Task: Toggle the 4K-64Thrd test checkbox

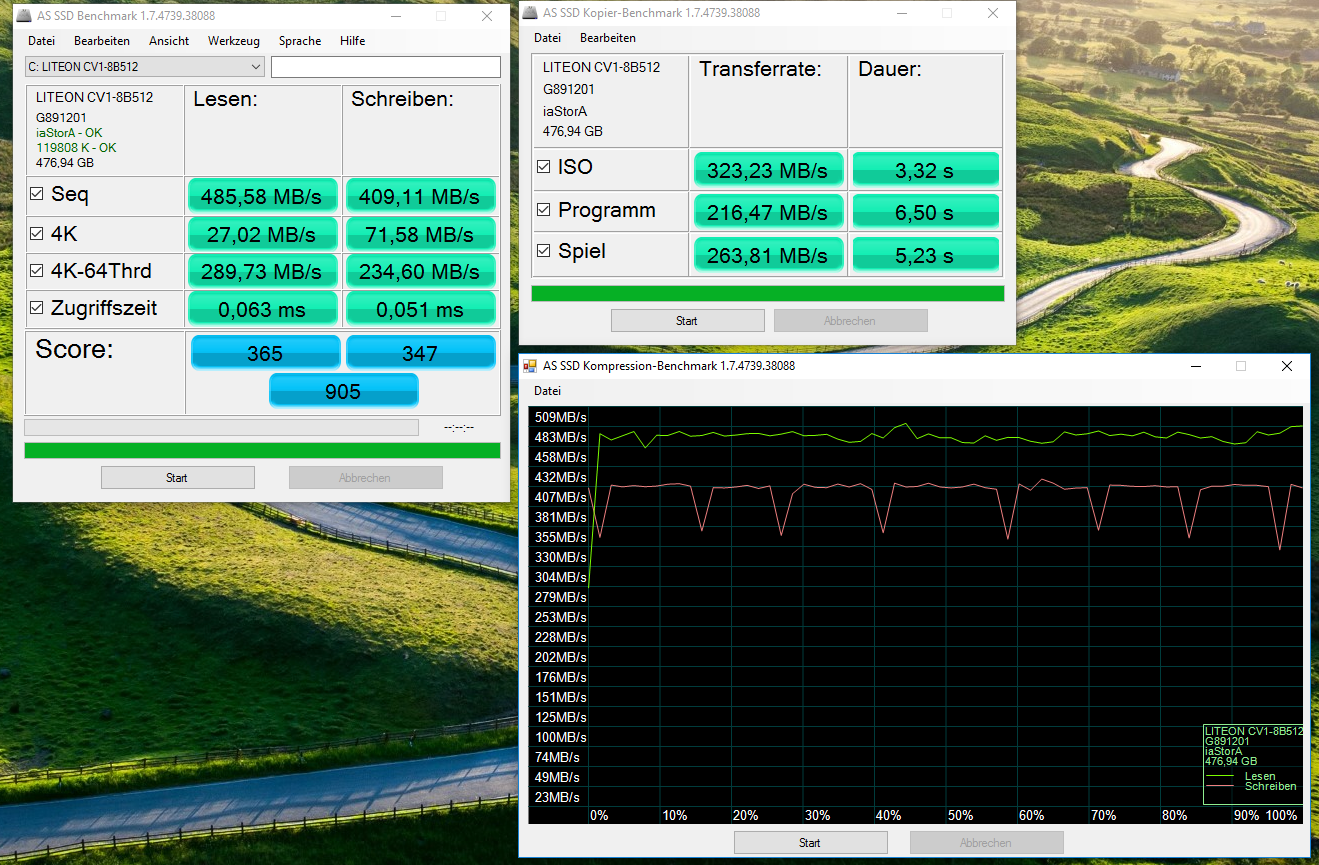Action: click(x=37, y=270)
